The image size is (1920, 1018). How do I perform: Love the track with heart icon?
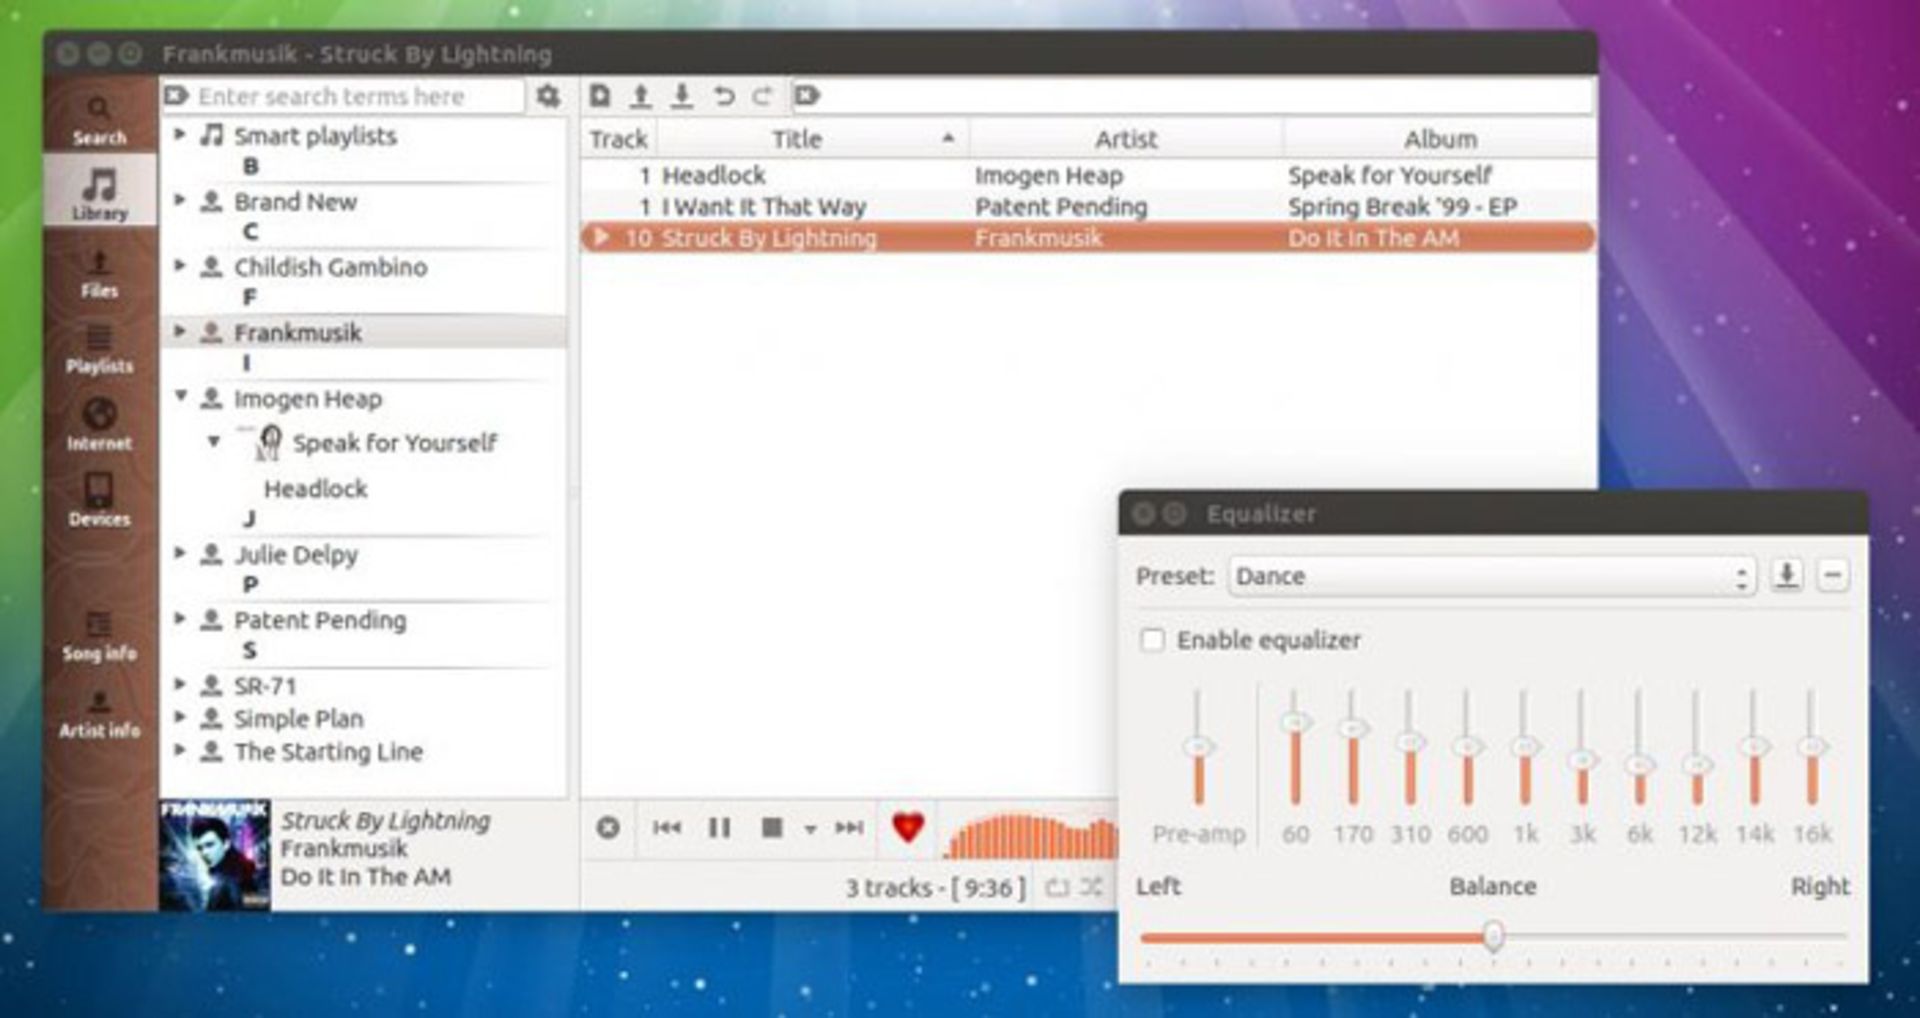(x=908, y=827)
